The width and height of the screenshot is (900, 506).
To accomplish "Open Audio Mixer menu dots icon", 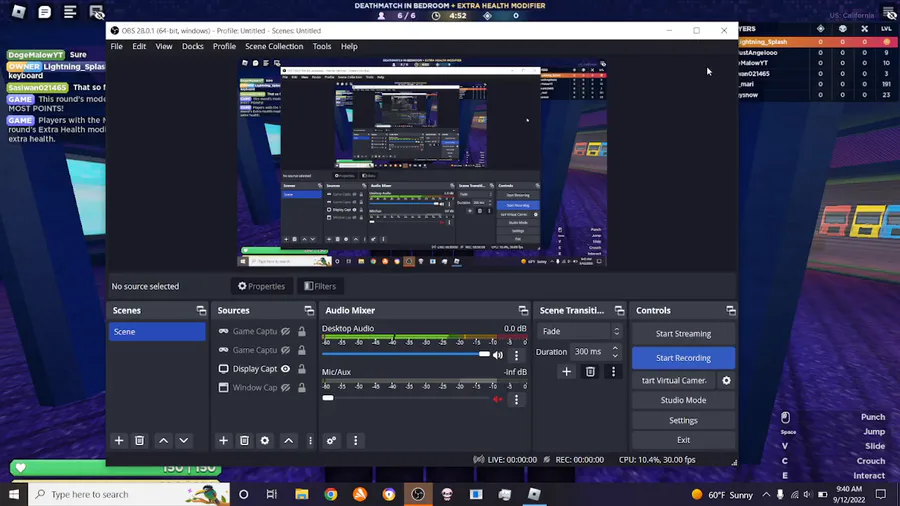I will pos(355,441).
